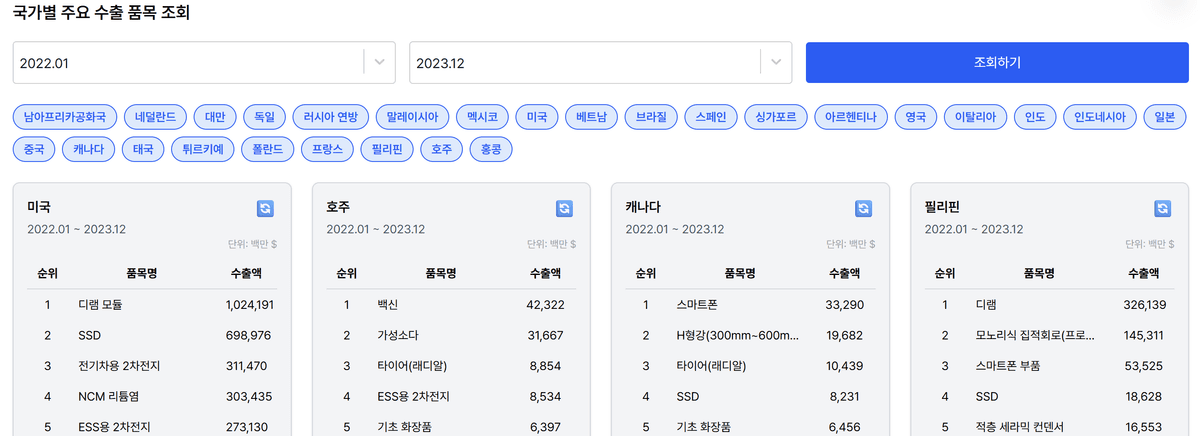1200x436 pixels.
Task: Click the 조회하기 search button
Action: (x=997, y=62)
